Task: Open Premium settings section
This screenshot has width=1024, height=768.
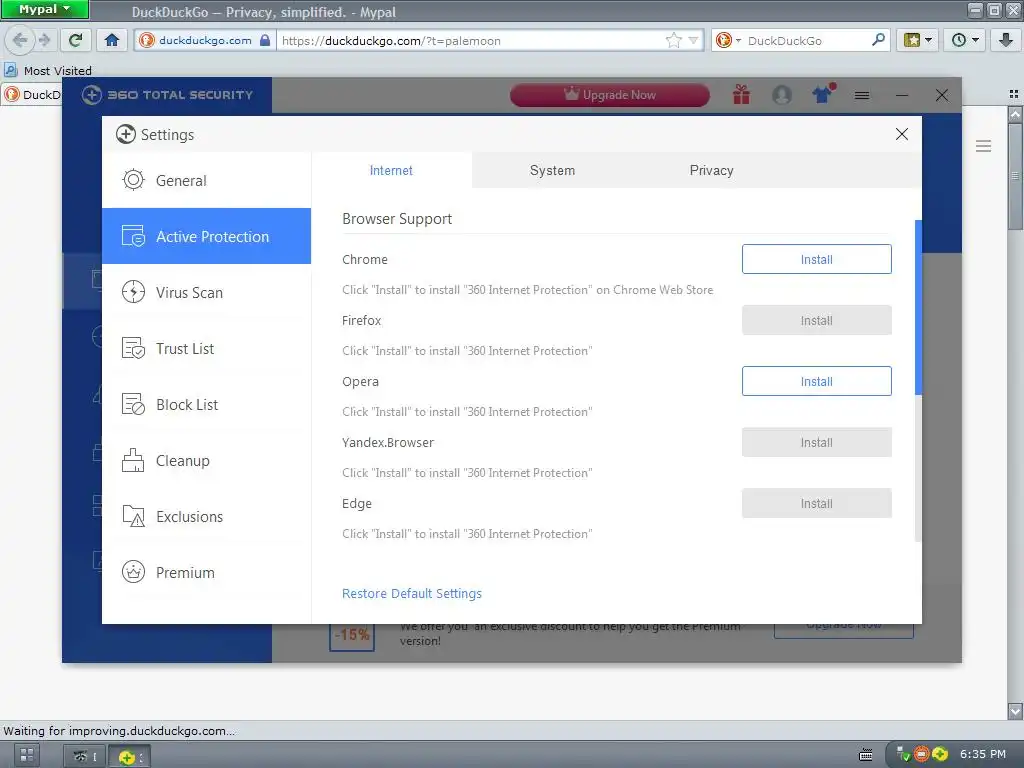Action: 206,573
